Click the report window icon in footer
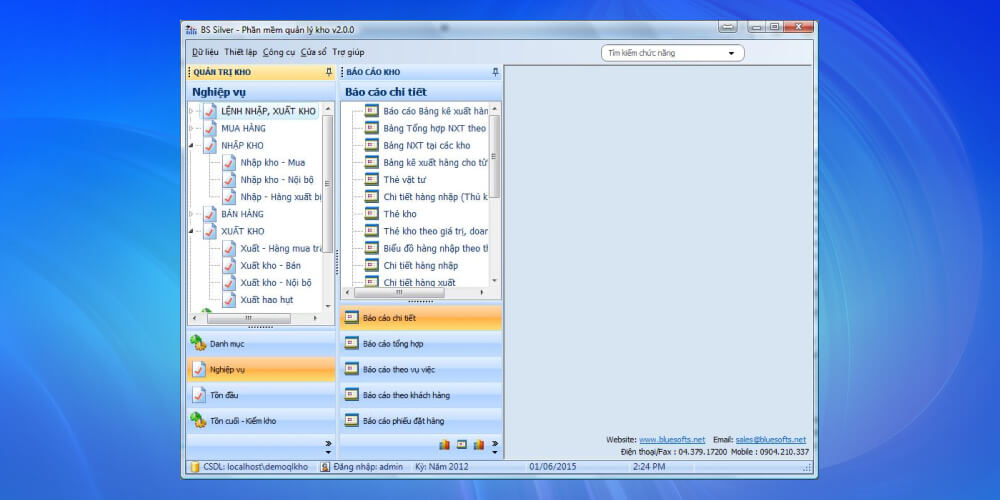Screen dimensions: 1000x500 point(462,445)
